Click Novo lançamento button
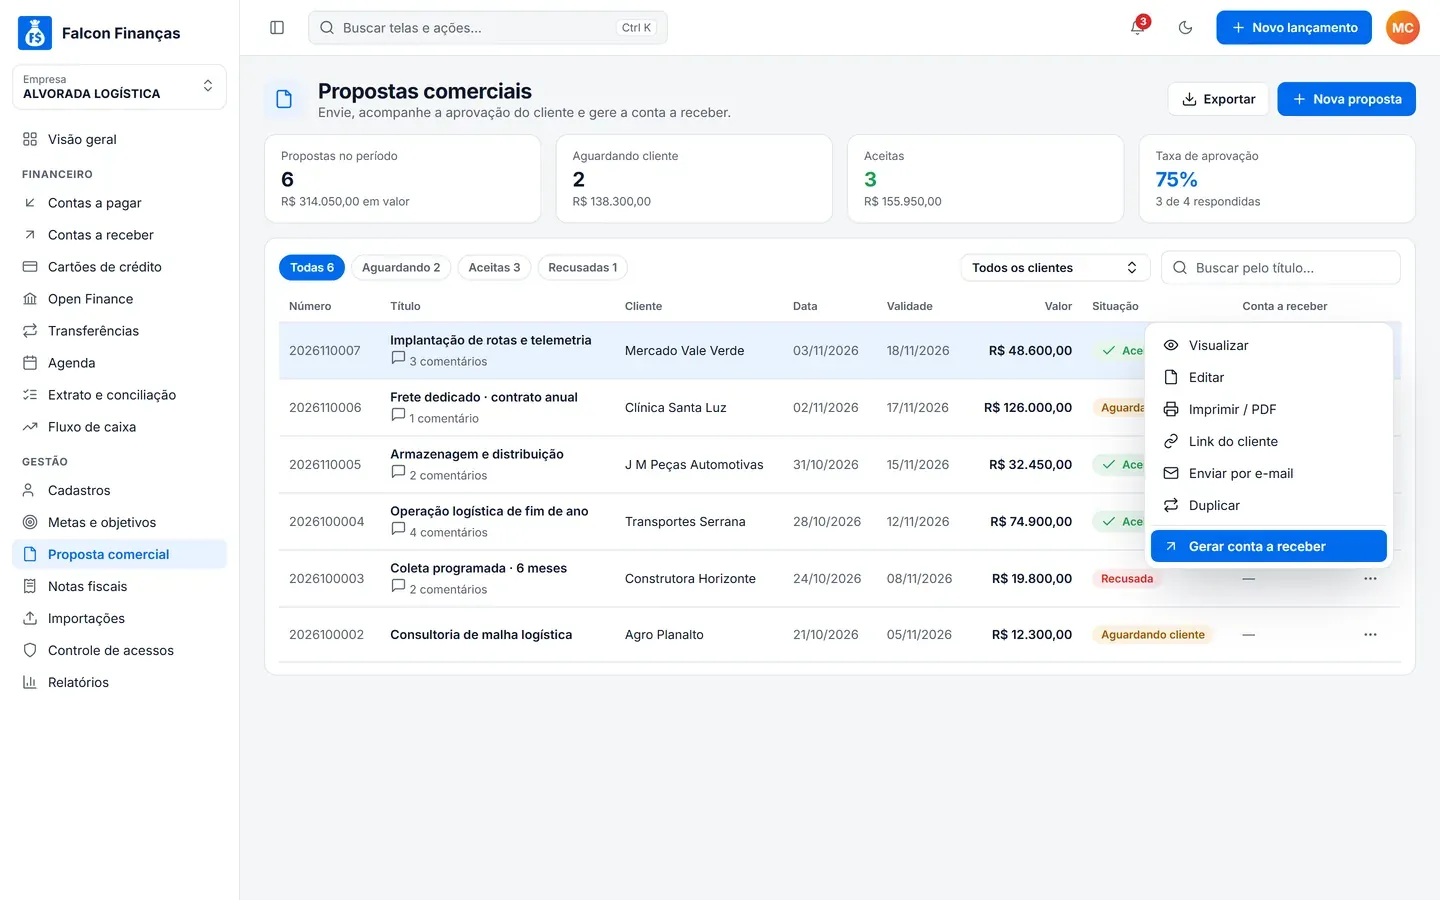Screen dimensions: 1440x900 1294,28
